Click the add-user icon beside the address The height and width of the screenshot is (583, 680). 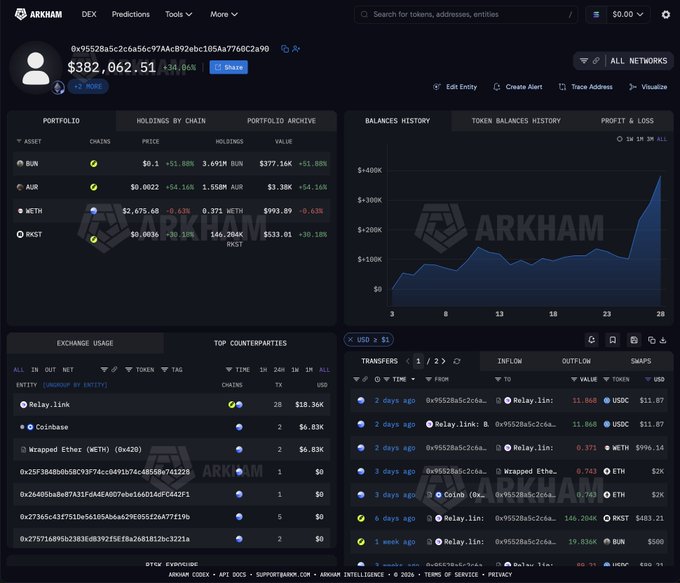(296, 49)
